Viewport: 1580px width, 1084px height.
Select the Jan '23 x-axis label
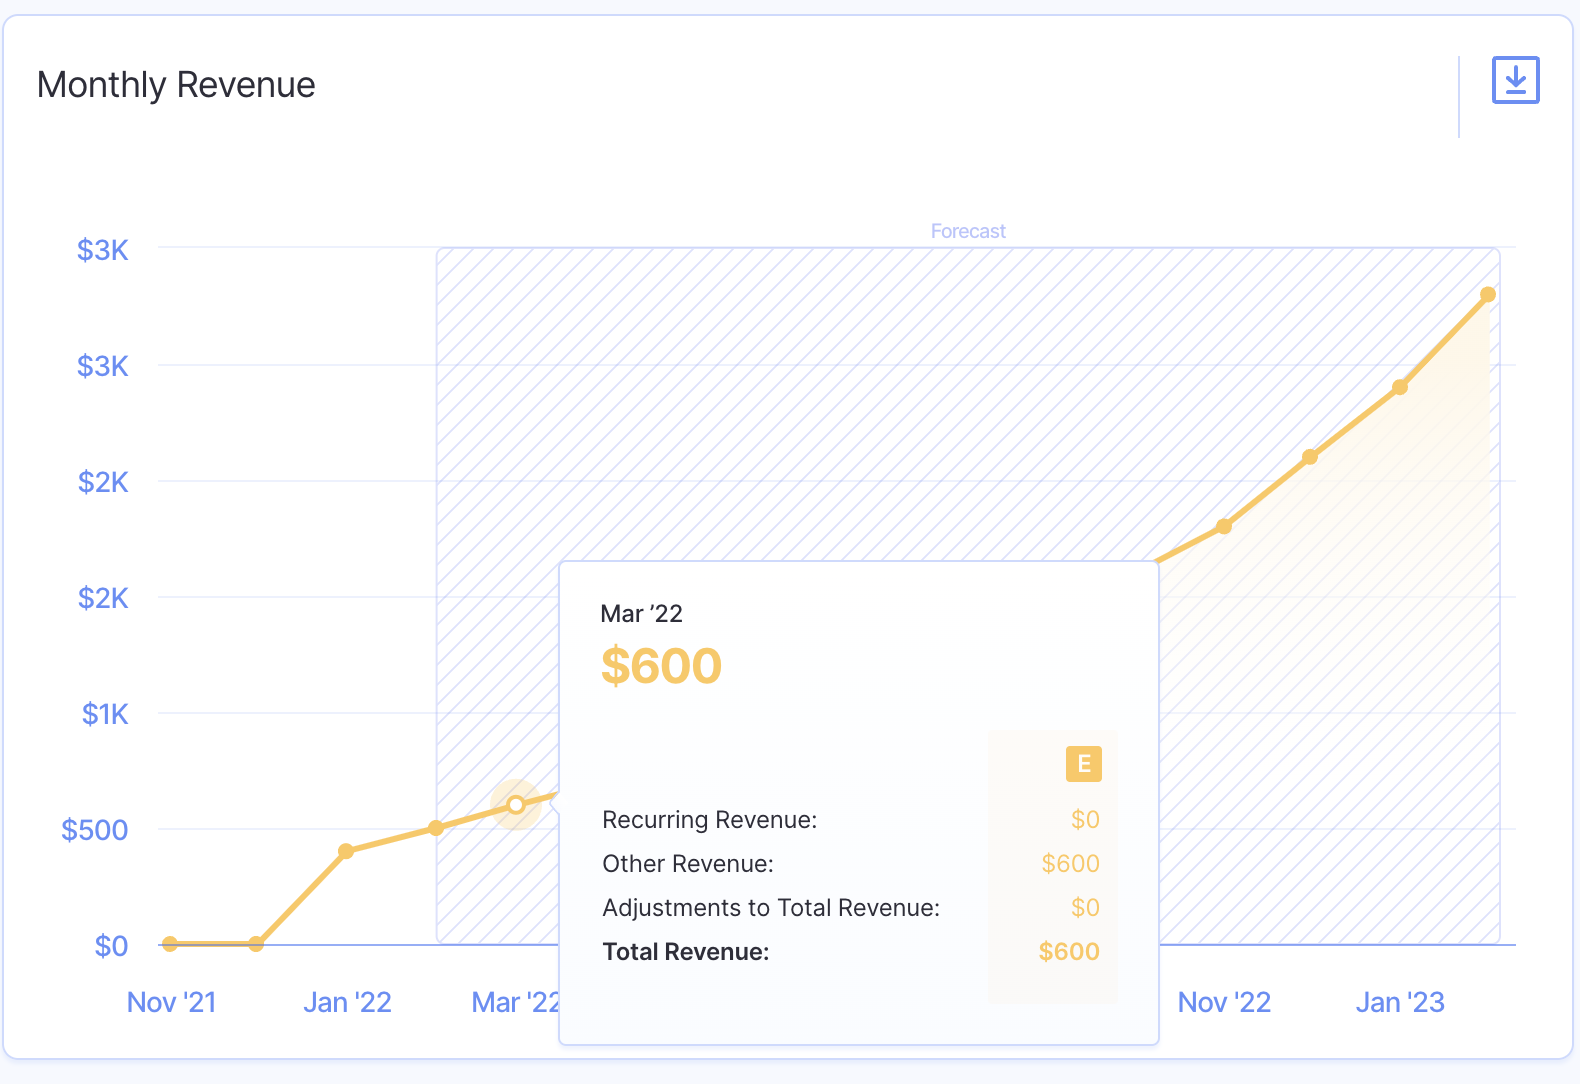click(1400, 1002)
